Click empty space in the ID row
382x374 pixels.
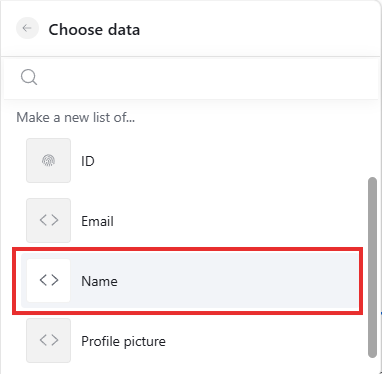[x=233, y=161]
